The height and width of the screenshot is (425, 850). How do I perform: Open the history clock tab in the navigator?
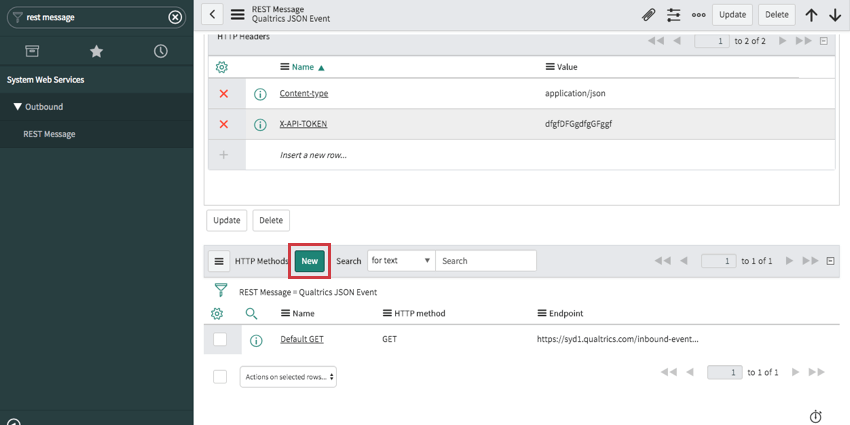160,51
